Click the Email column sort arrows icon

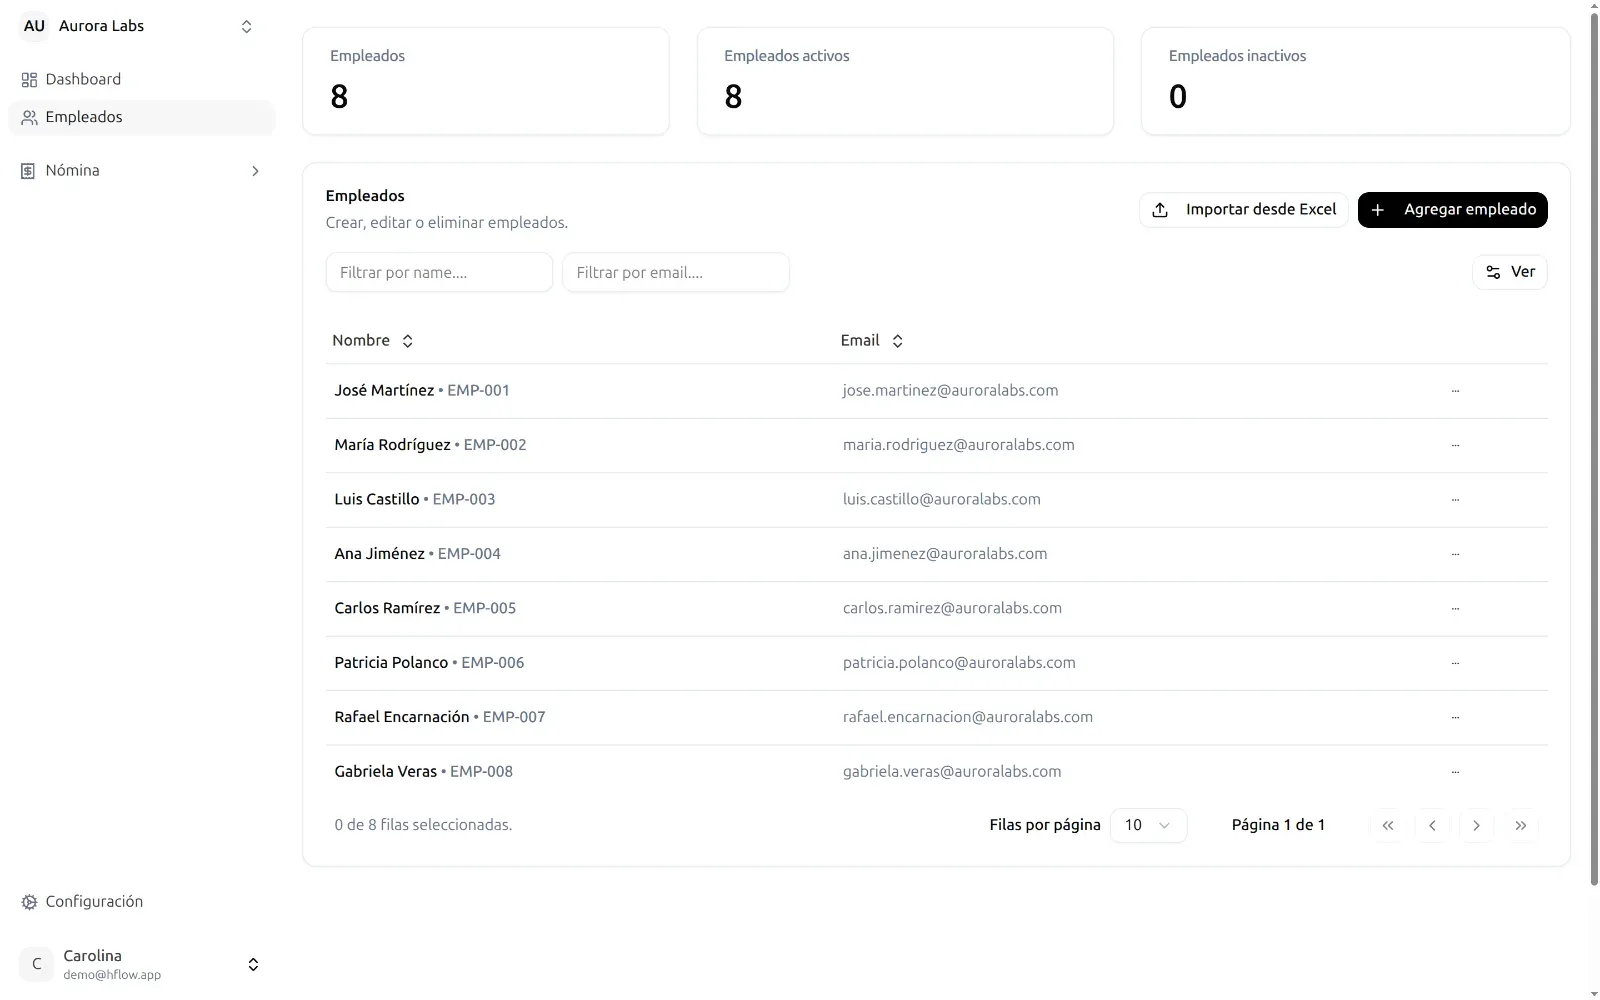click(897, 341)
